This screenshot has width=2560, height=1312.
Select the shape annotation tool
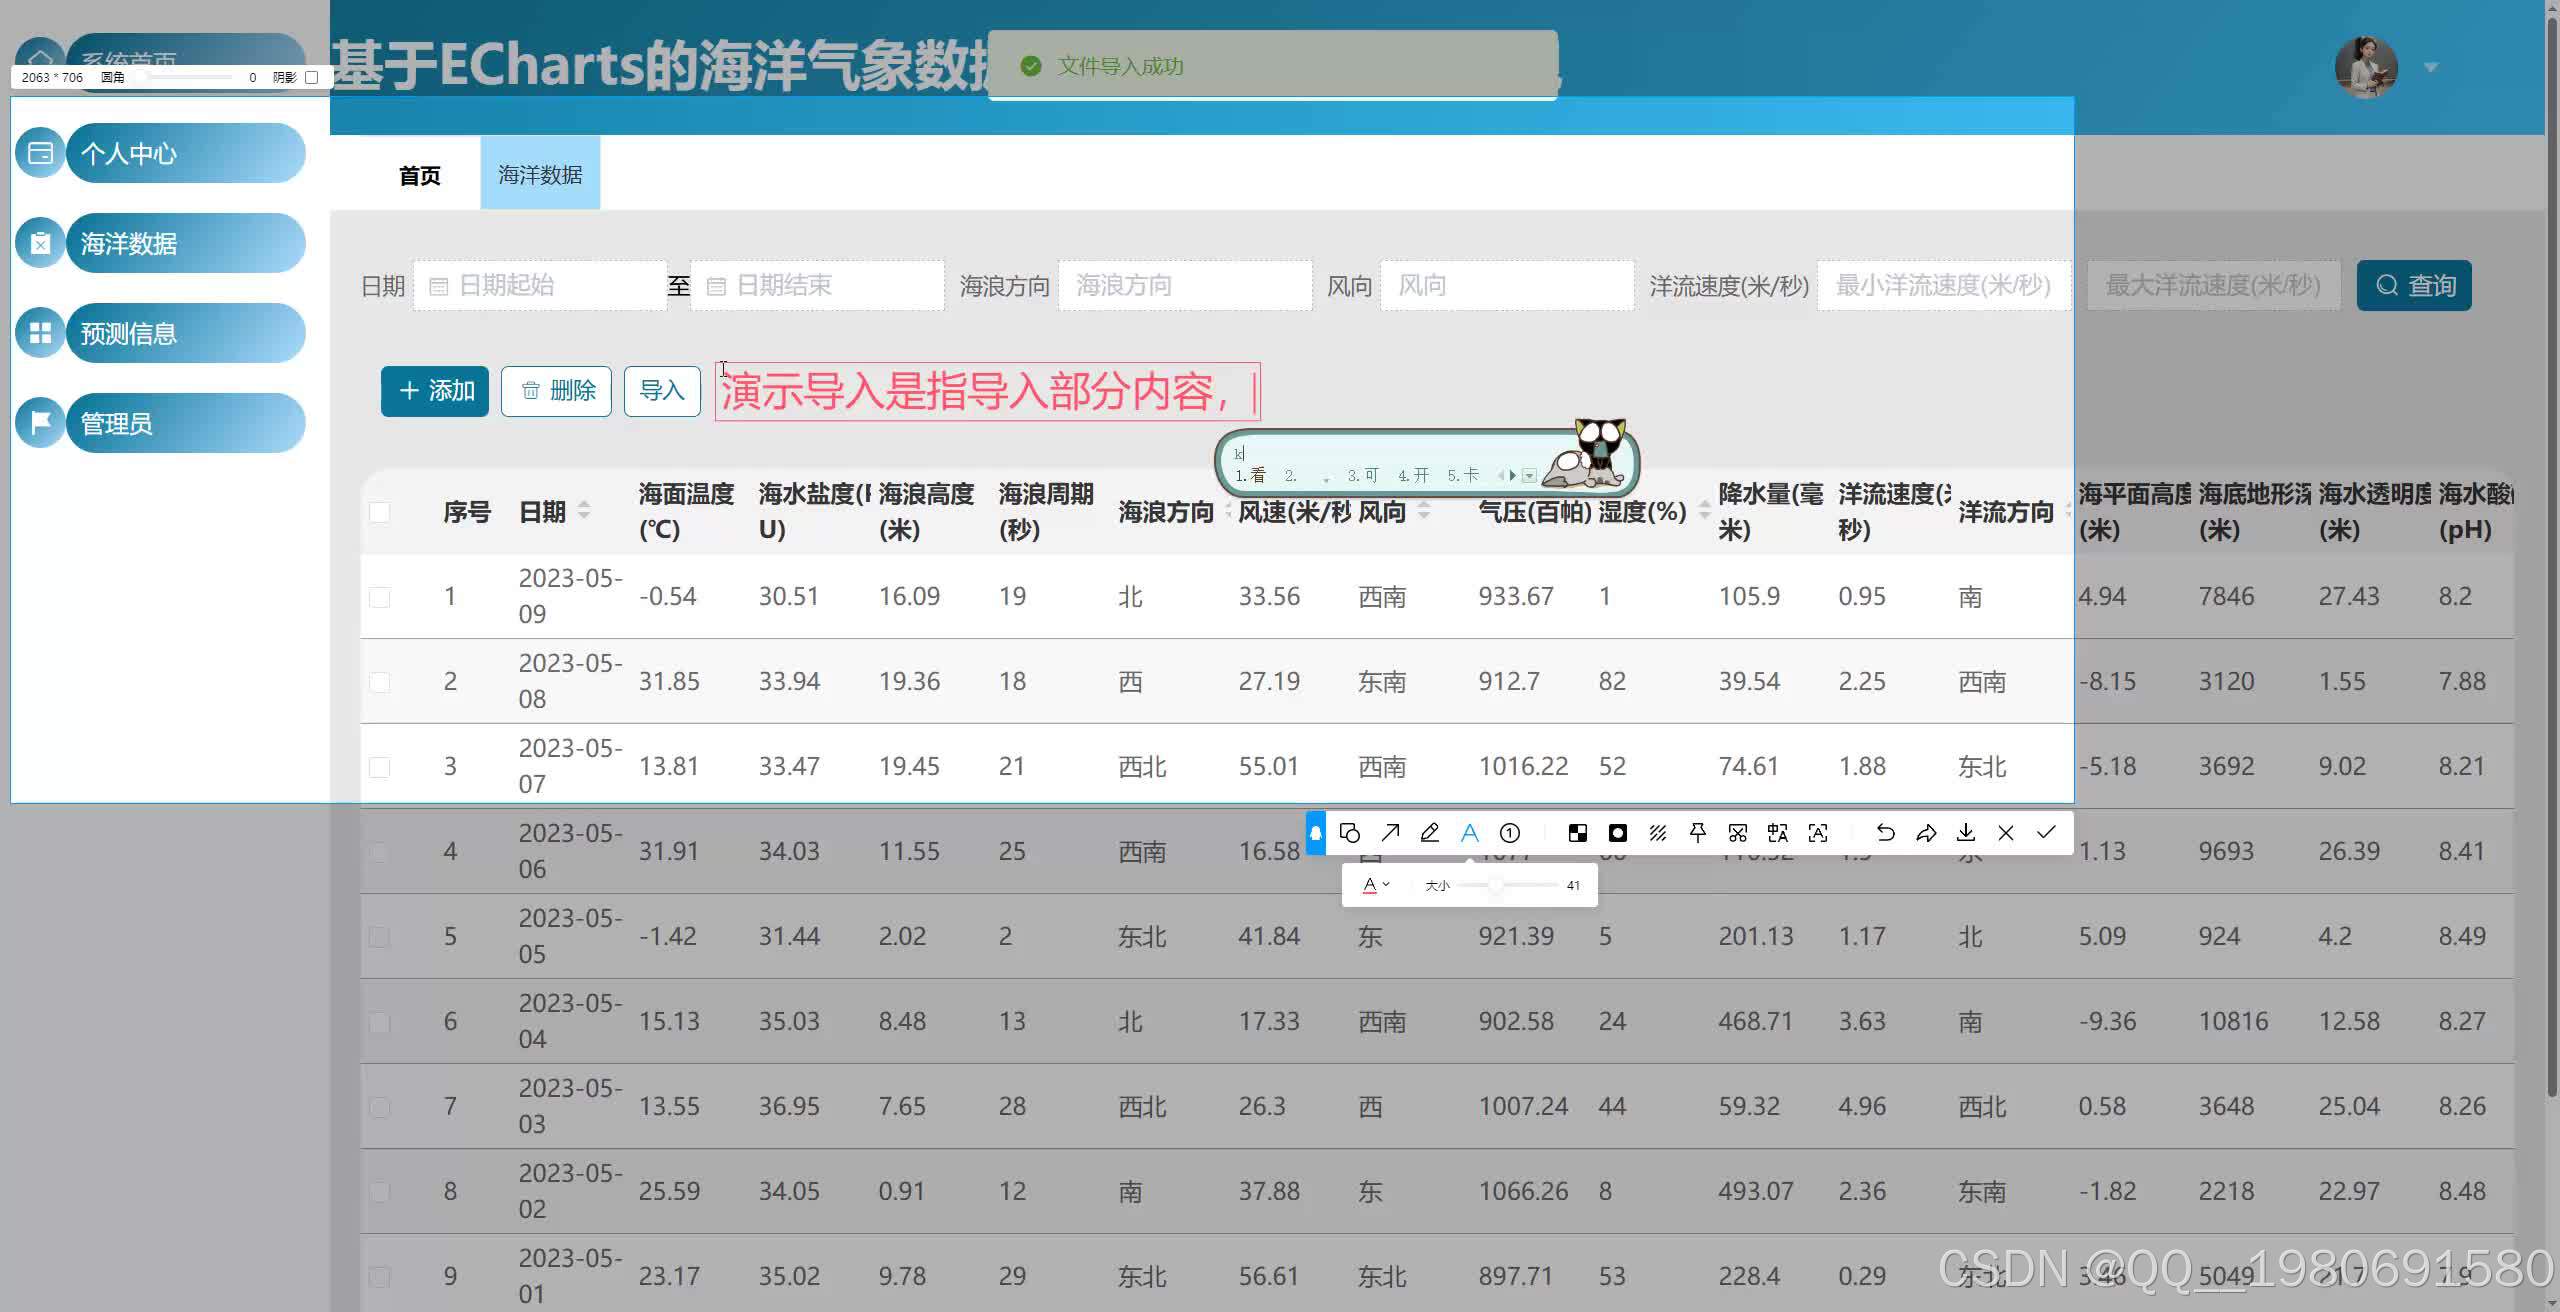pos(1351,832)
